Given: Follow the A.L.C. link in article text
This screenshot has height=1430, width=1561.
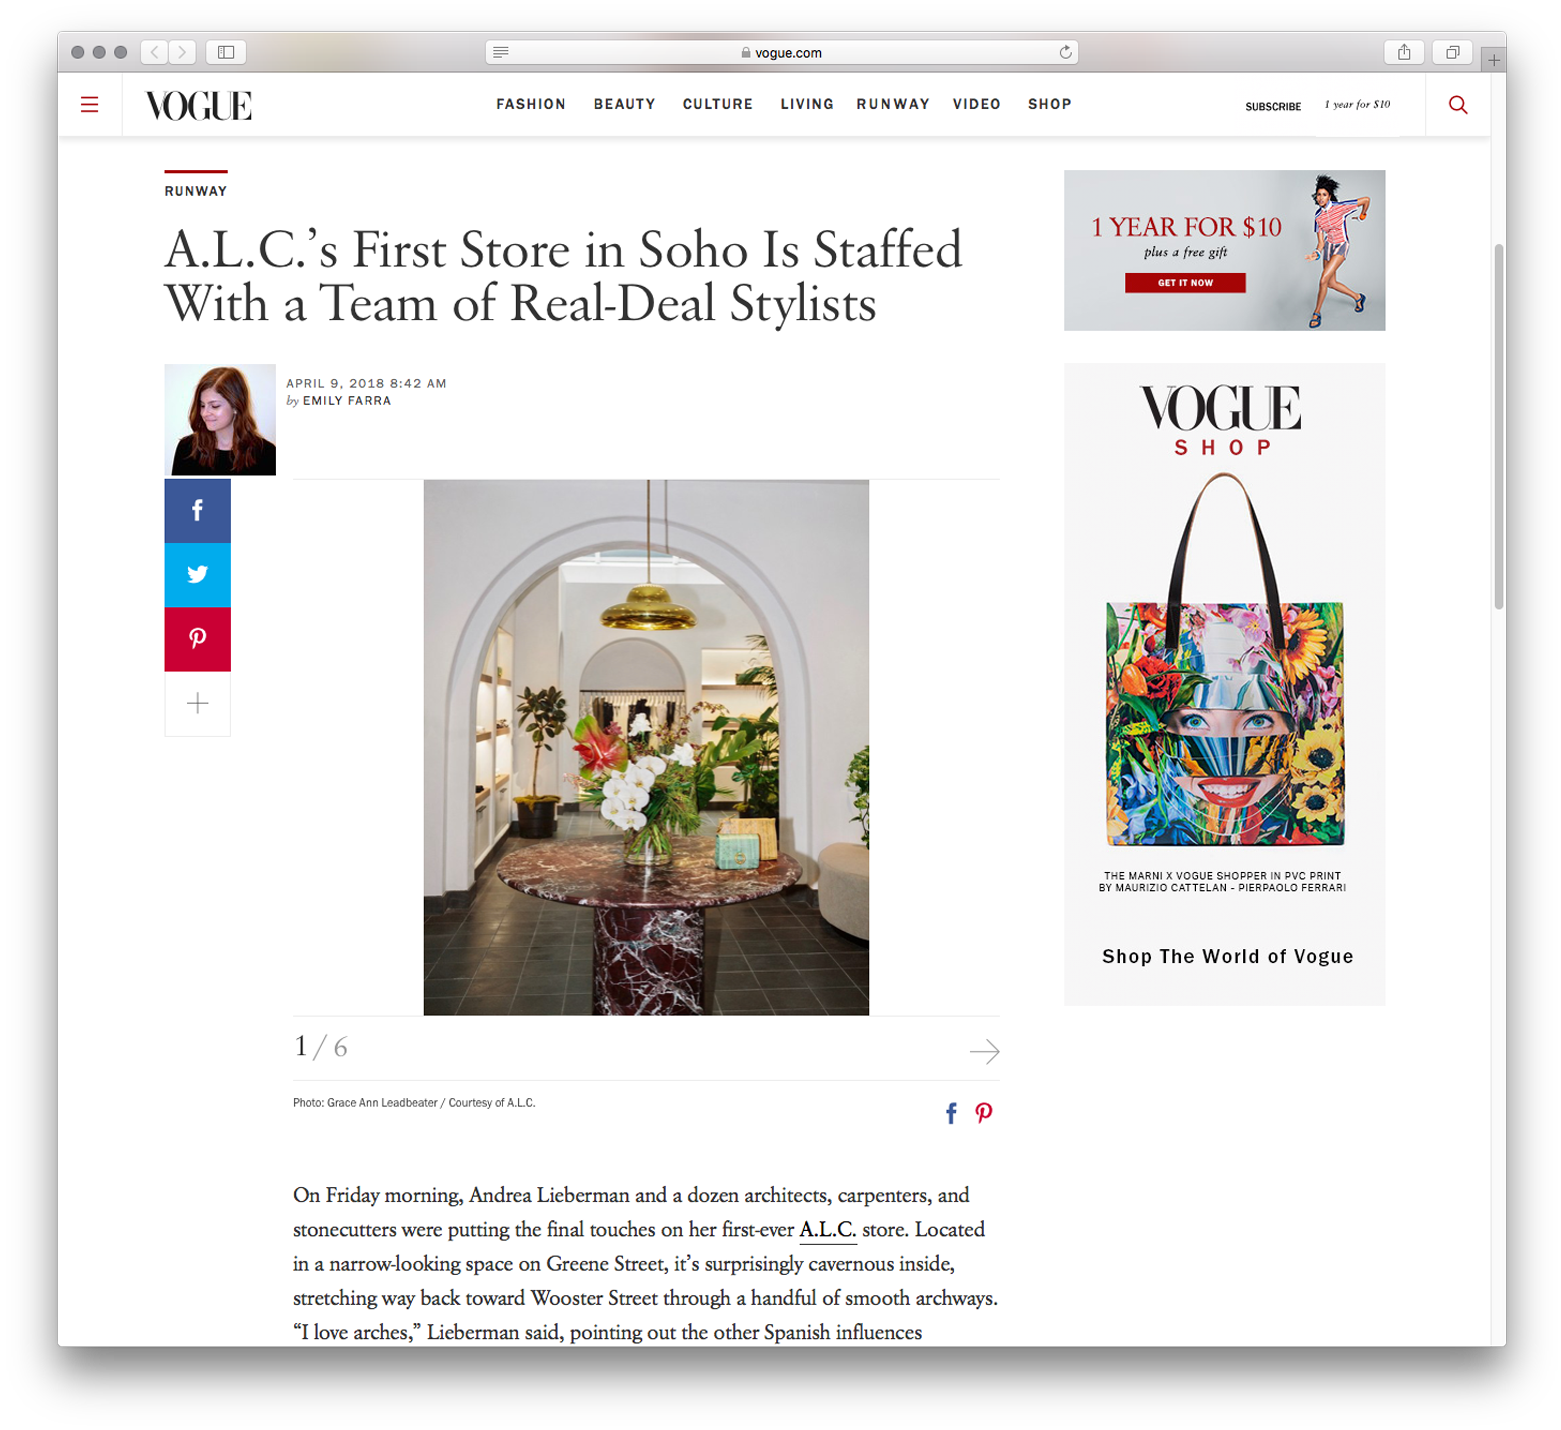Looking at the screenshot, I should (828, 1229).
